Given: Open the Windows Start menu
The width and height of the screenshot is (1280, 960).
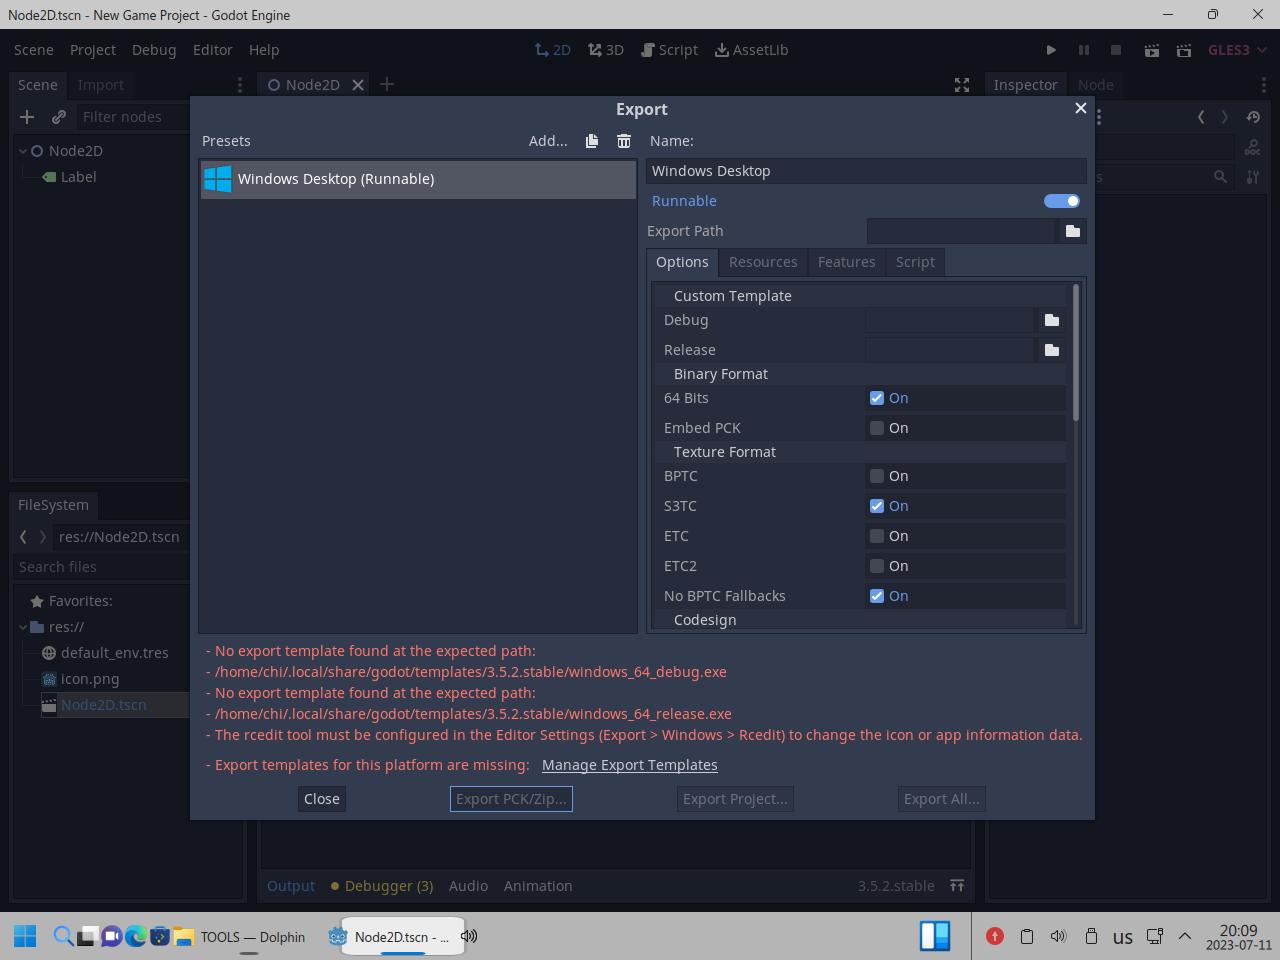Looking at the screenshot, I should click(25, 936).
